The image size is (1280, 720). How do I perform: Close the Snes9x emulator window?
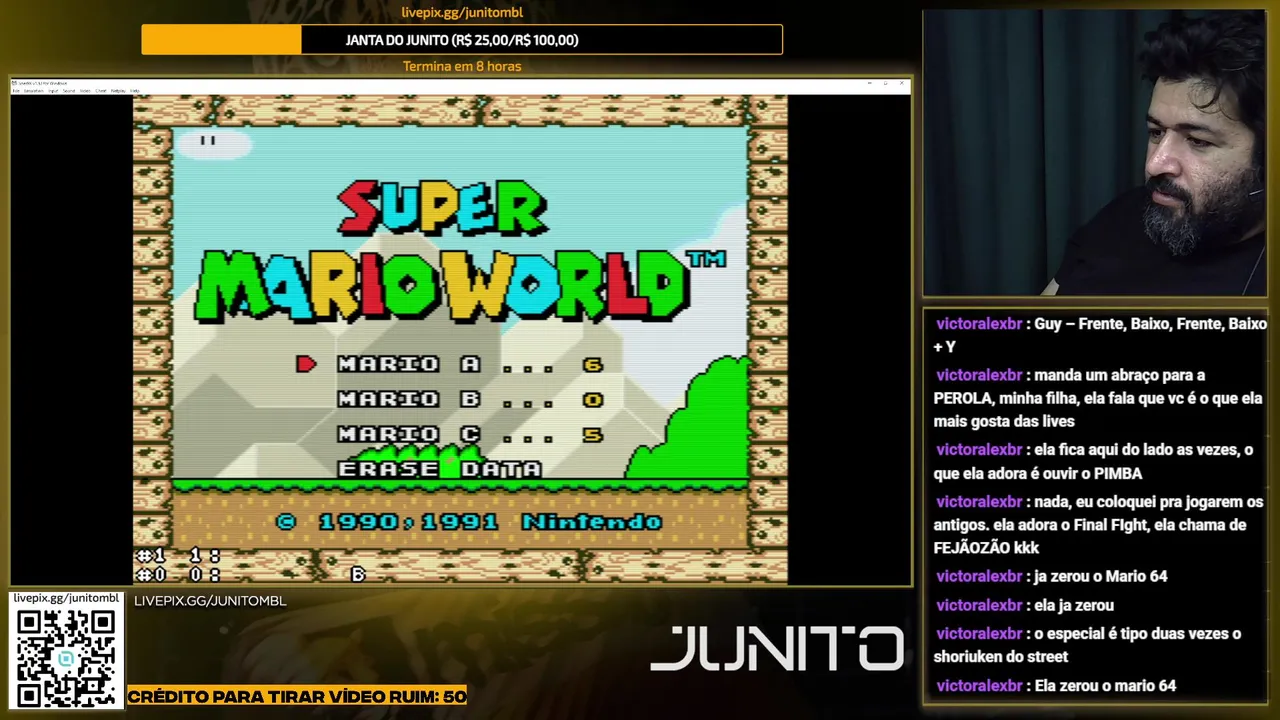coord(902,83)
